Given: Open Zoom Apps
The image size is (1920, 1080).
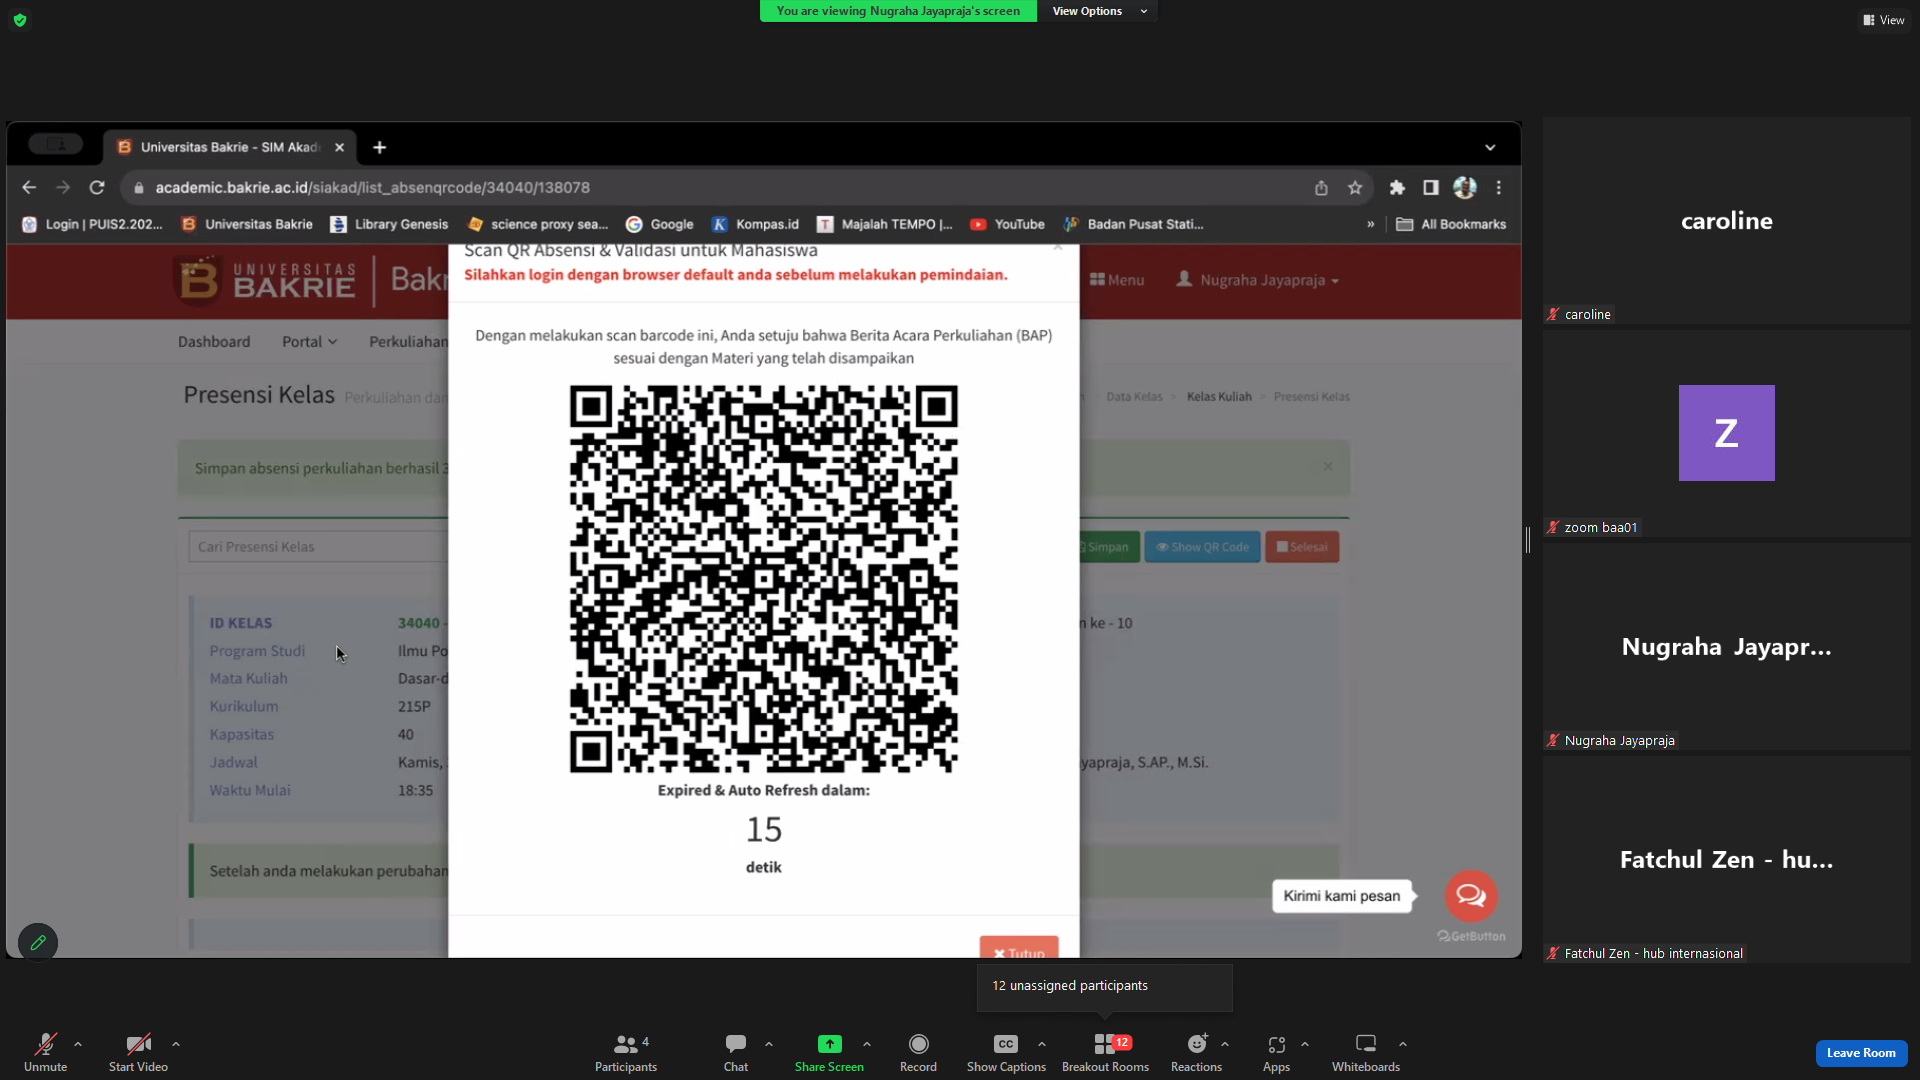Looking at the screenshot, I should tap(1276, 1052).
